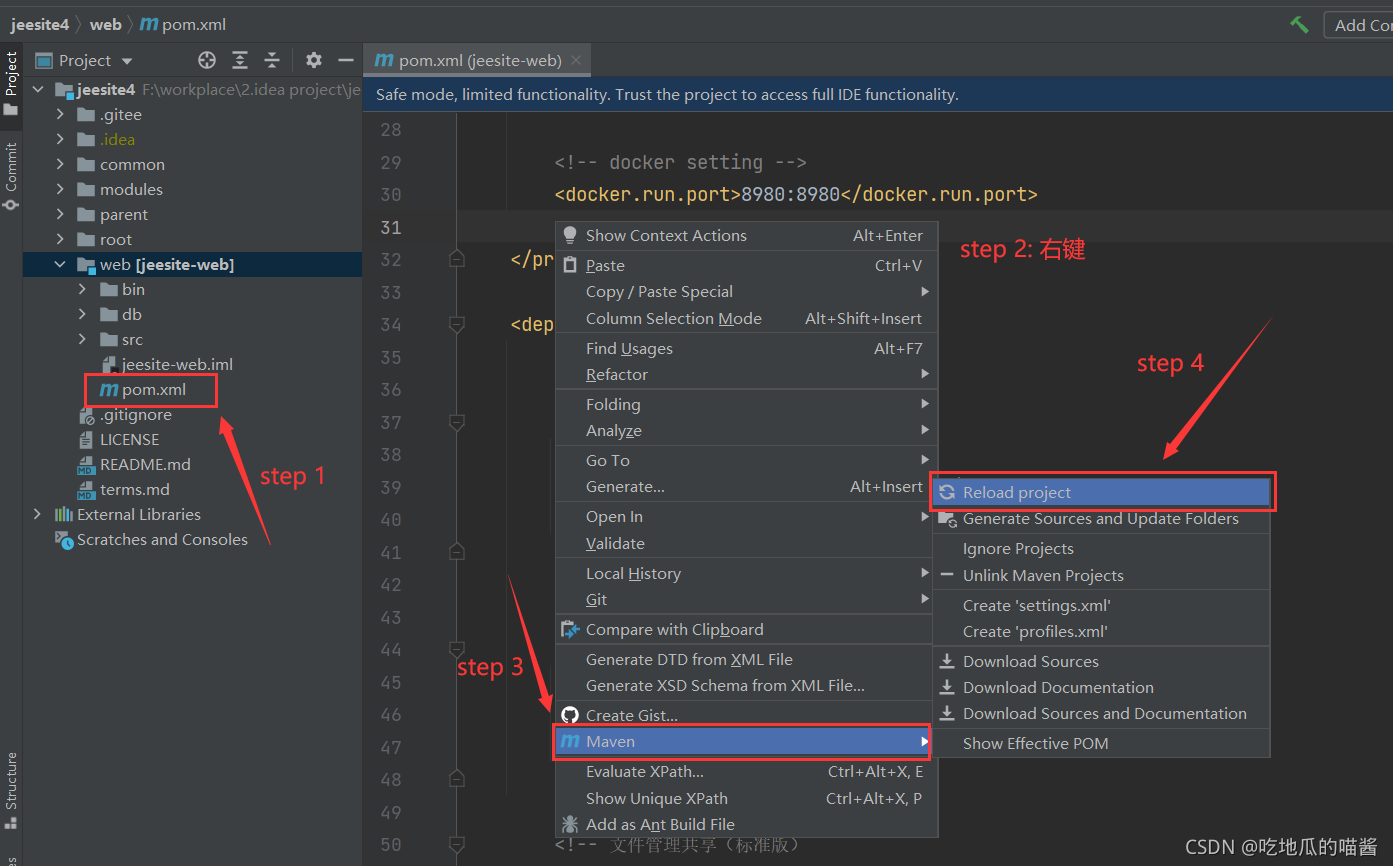Hide the Project panel with minus icon

tap(346, 60)
